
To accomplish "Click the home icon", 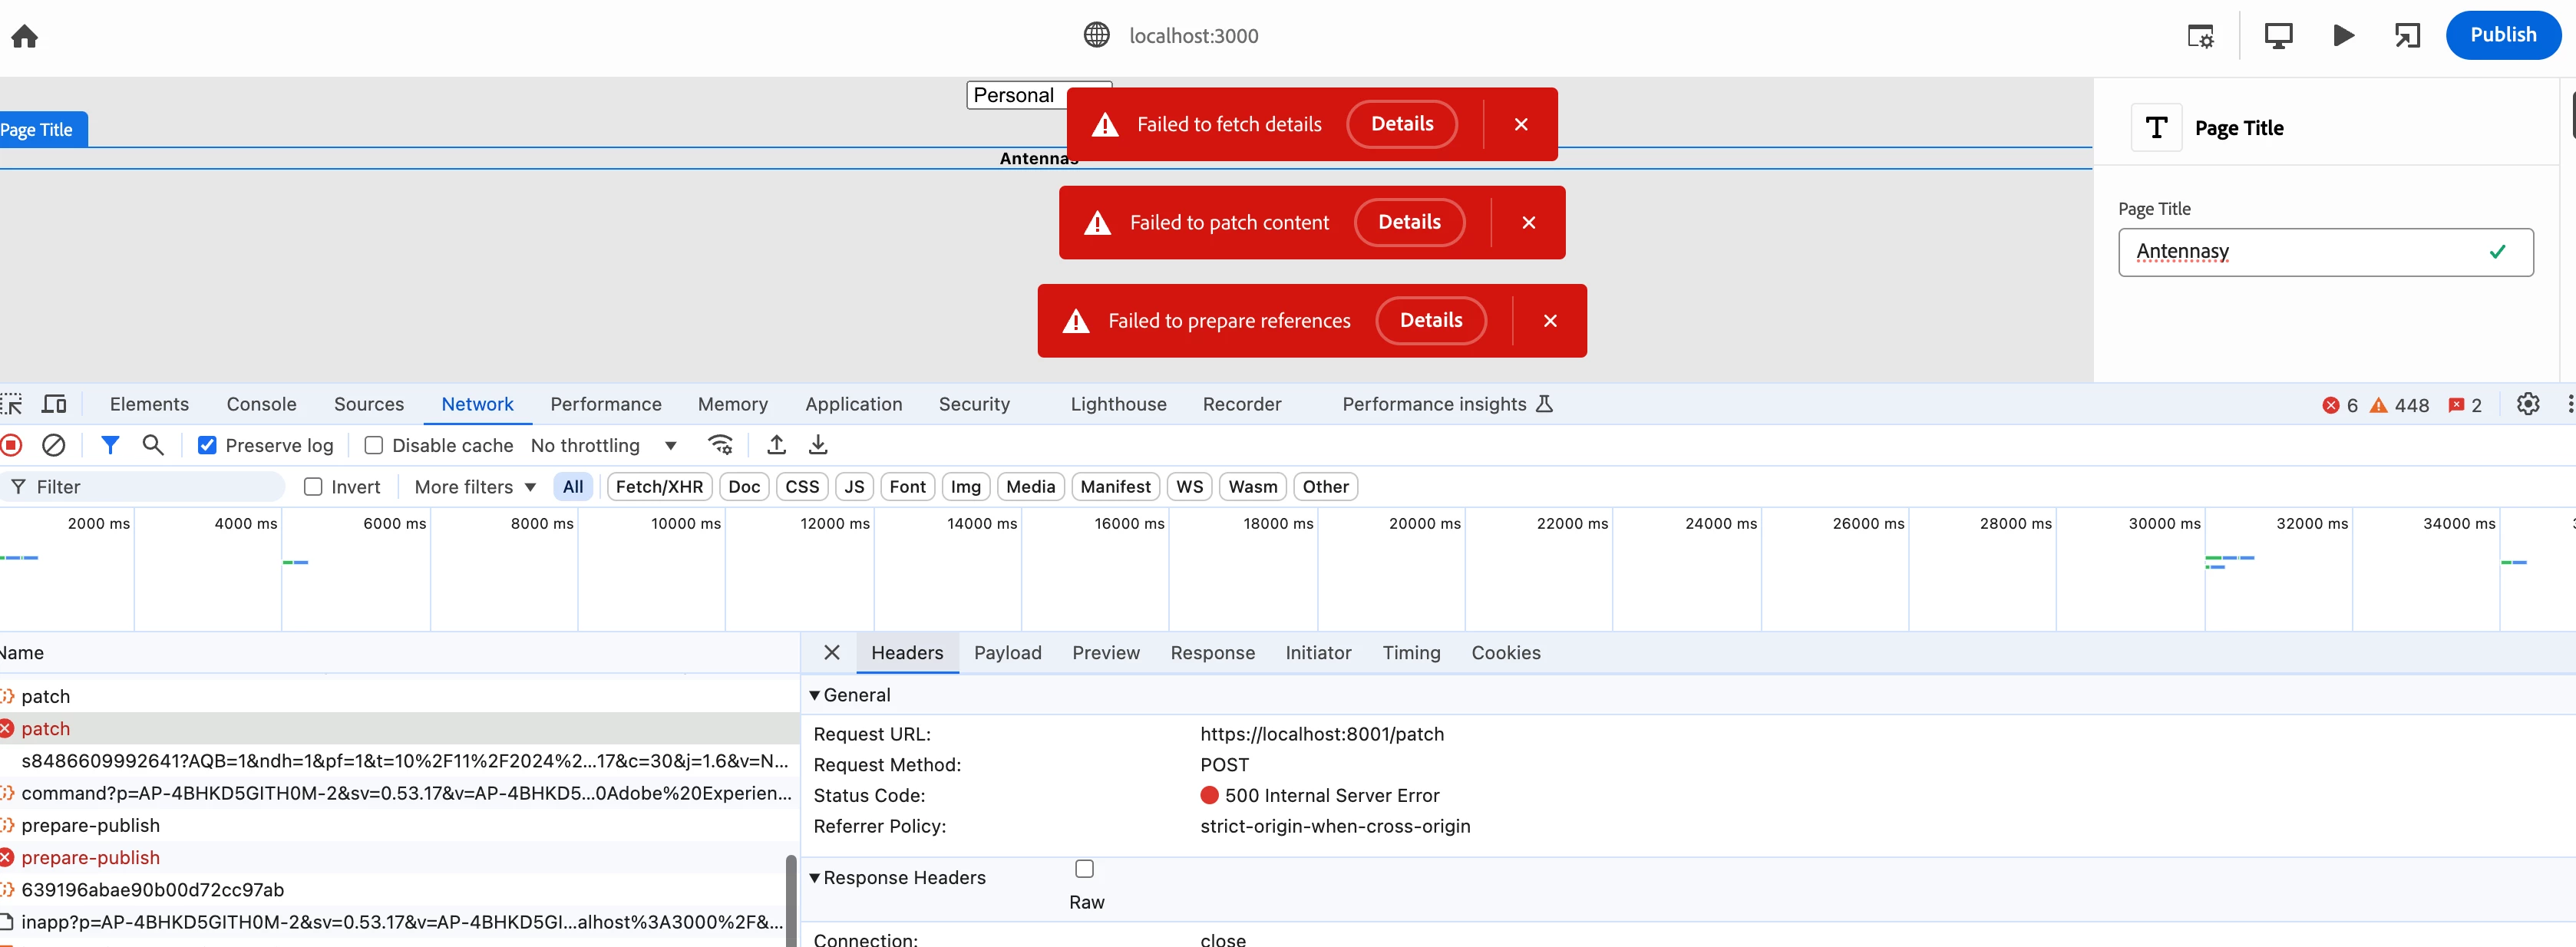I will tap(24, 37).
